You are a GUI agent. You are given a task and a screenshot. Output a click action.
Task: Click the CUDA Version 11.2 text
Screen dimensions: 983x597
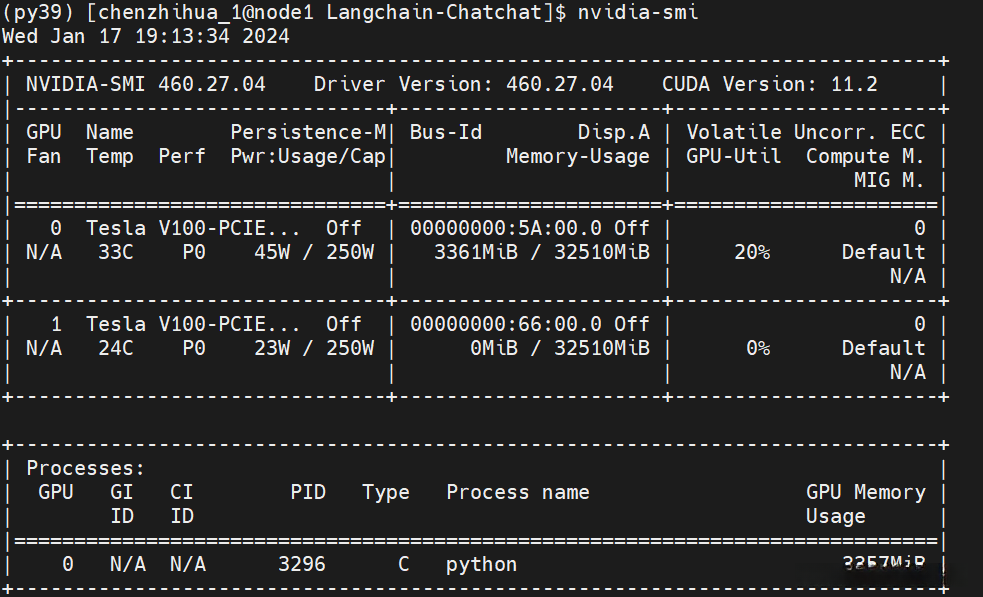pos(769,84)
